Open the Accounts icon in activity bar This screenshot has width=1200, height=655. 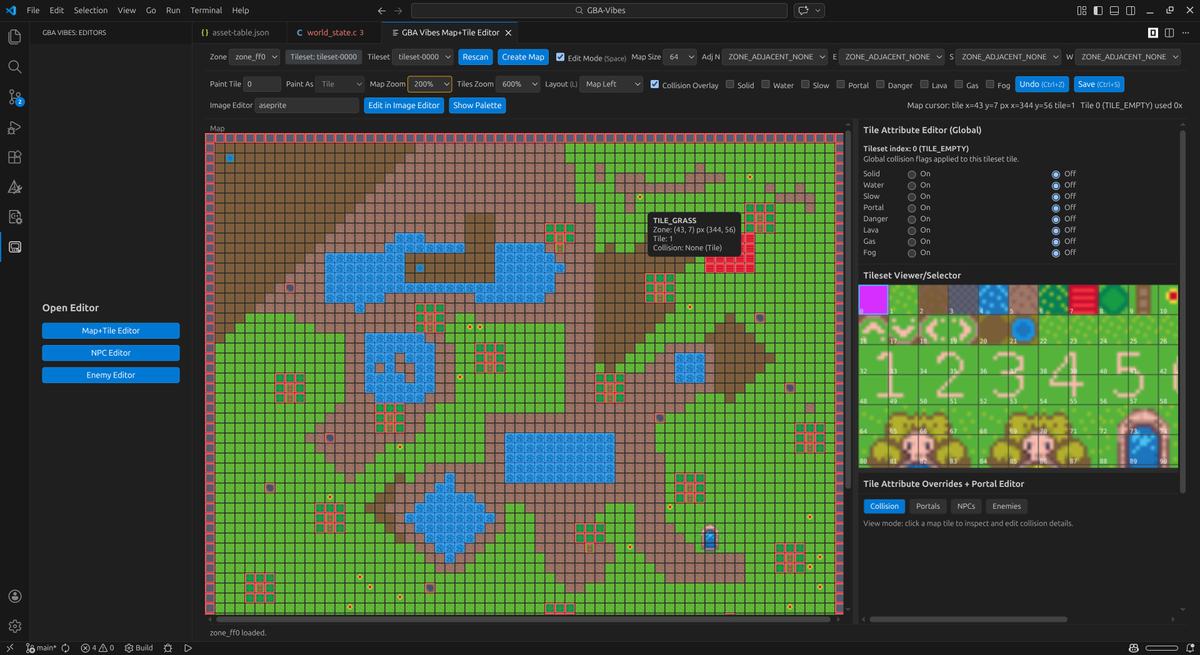click(15, 596)
